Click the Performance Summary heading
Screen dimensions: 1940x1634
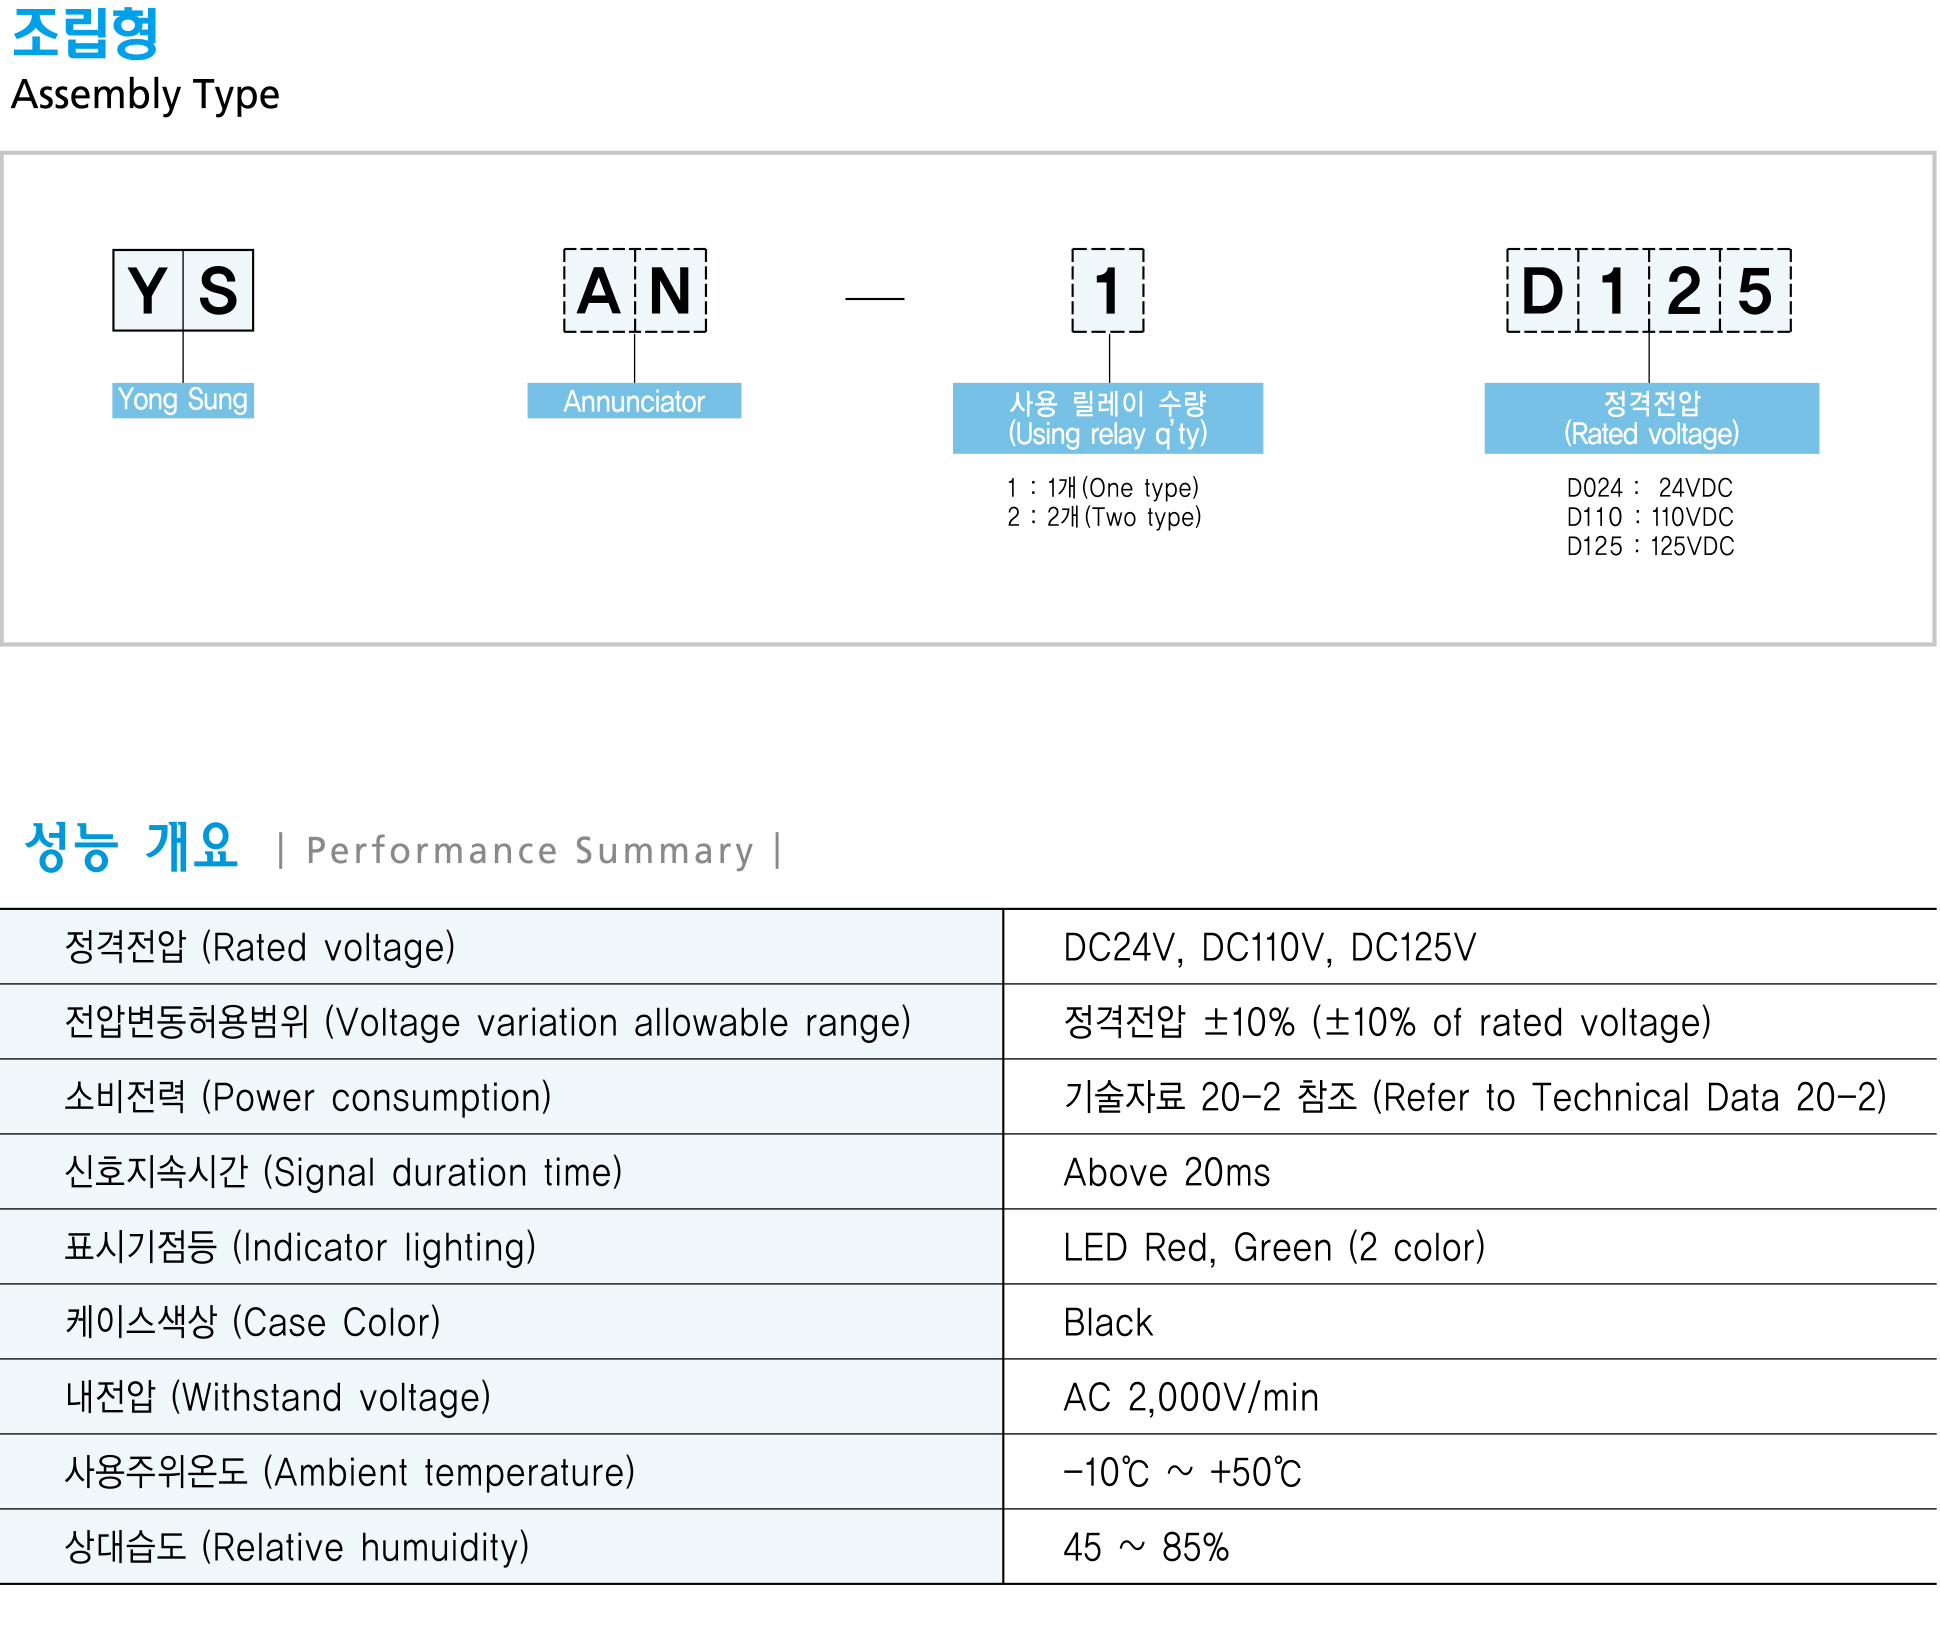530,850
